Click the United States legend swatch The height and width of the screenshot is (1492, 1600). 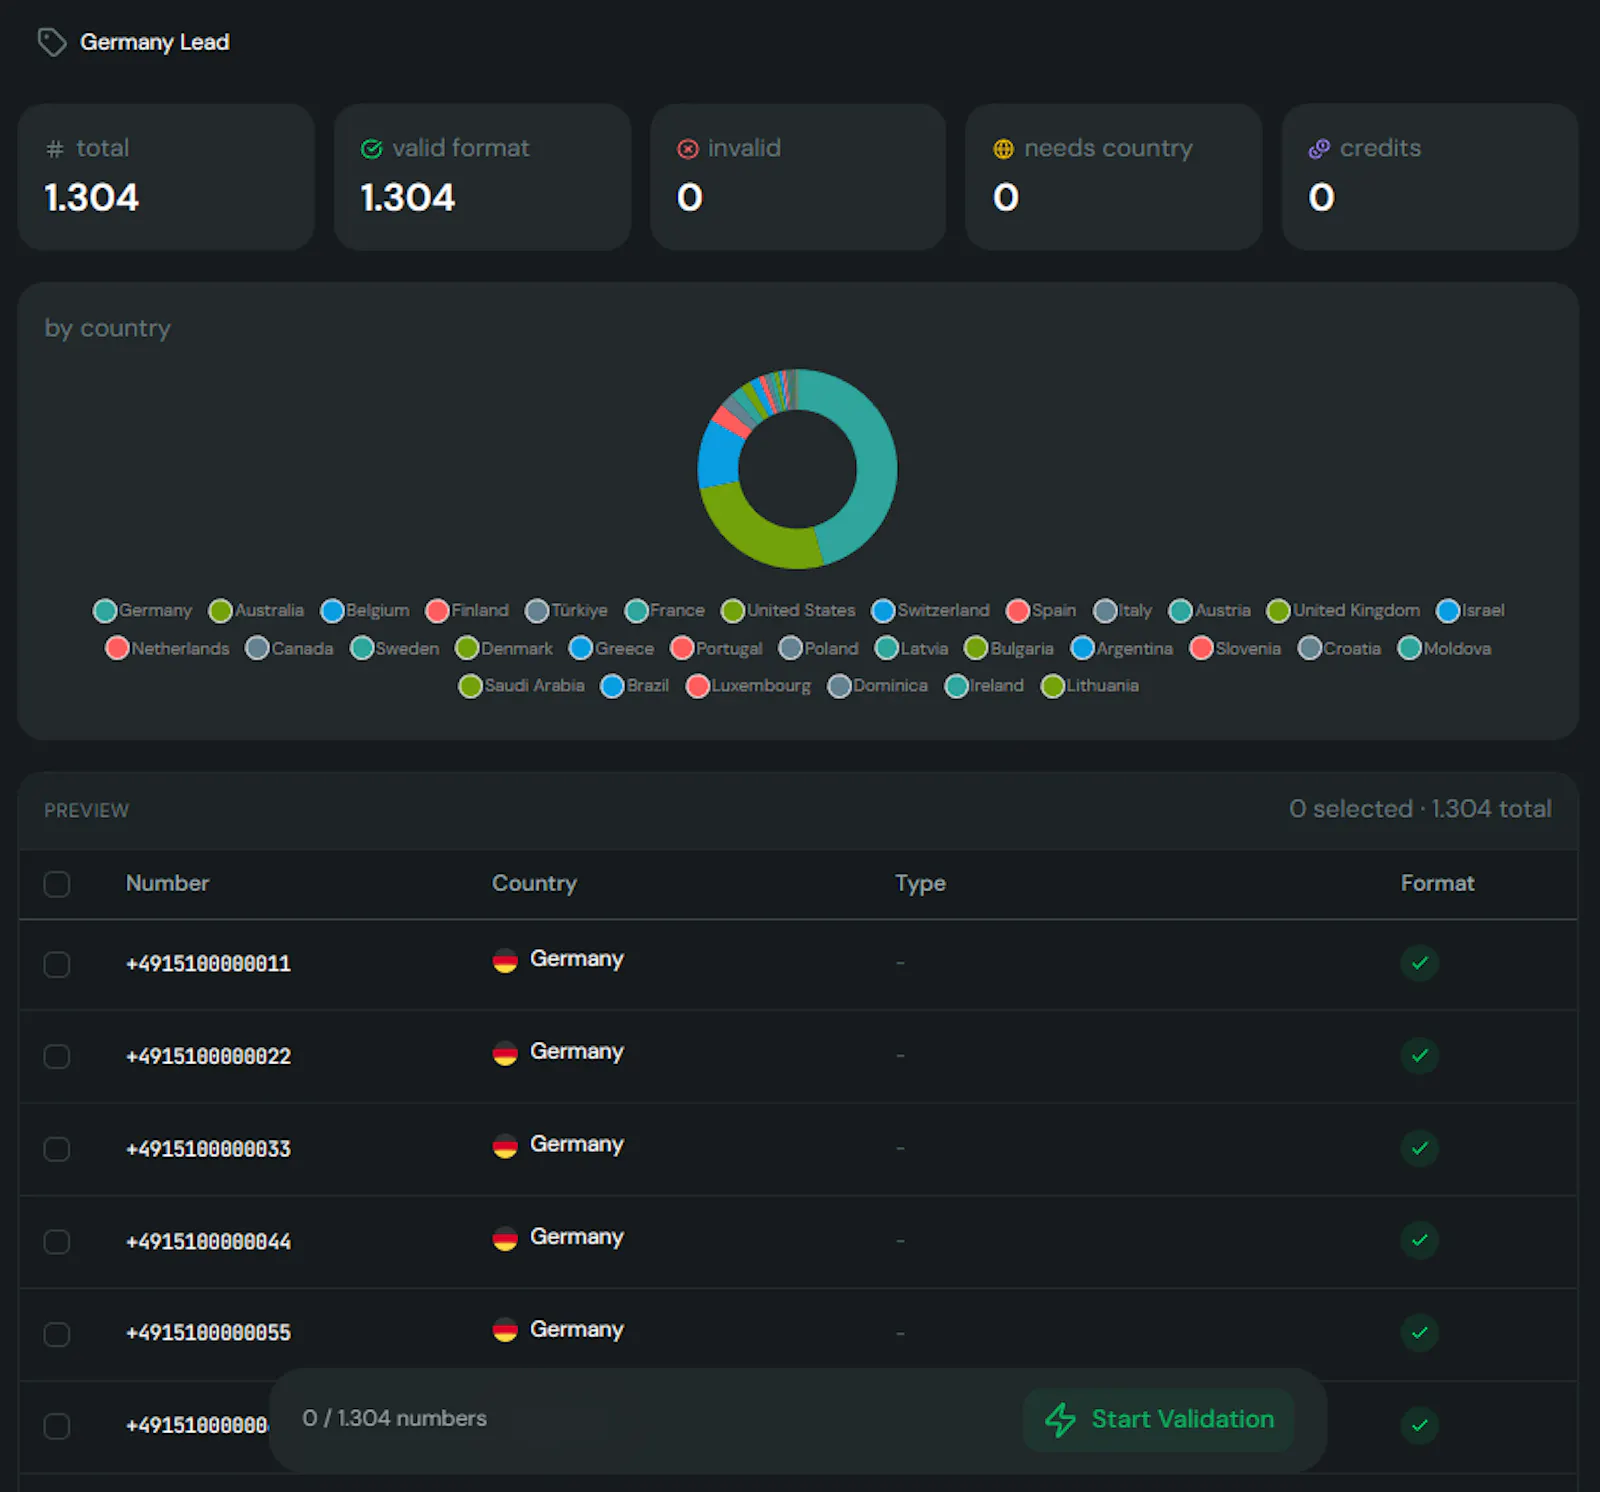pyautogui.click(x=733, y=611)
